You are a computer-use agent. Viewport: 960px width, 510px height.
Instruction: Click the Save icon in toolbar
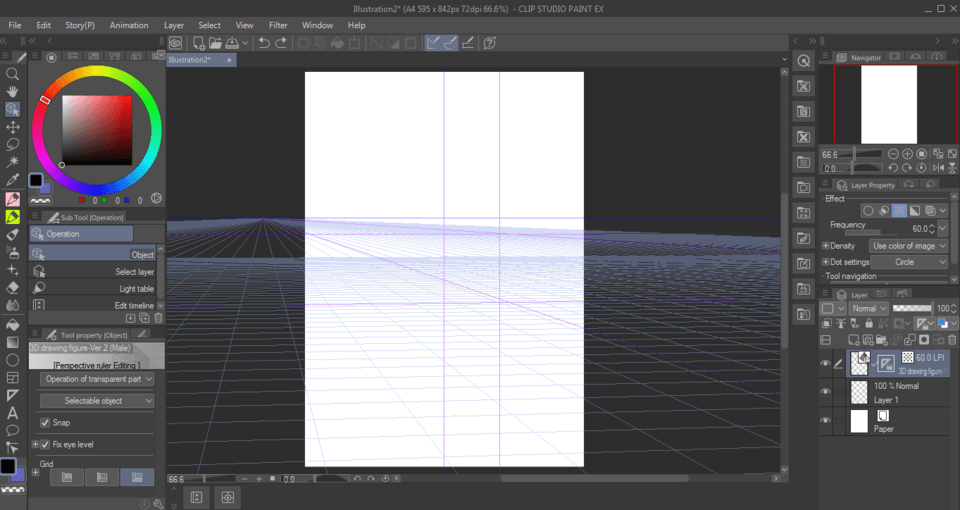point(232,43)
